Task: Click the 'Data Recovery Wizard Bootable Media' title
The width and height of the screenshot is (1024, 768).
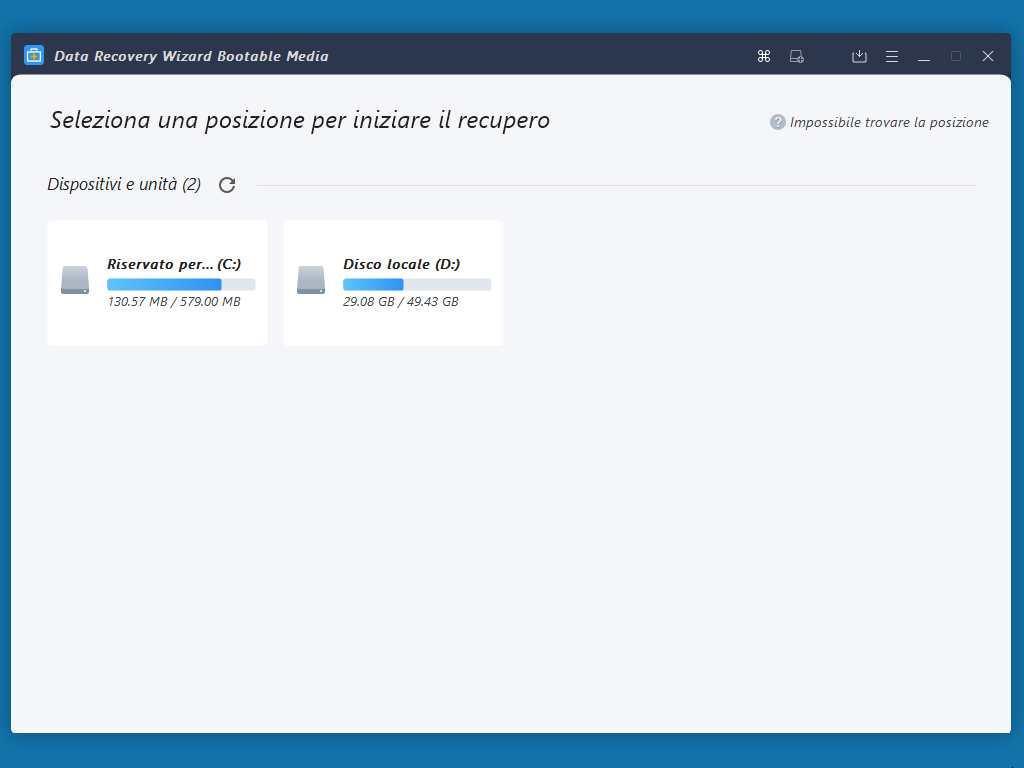Action: pyautogui.click(x=191, y=56)
